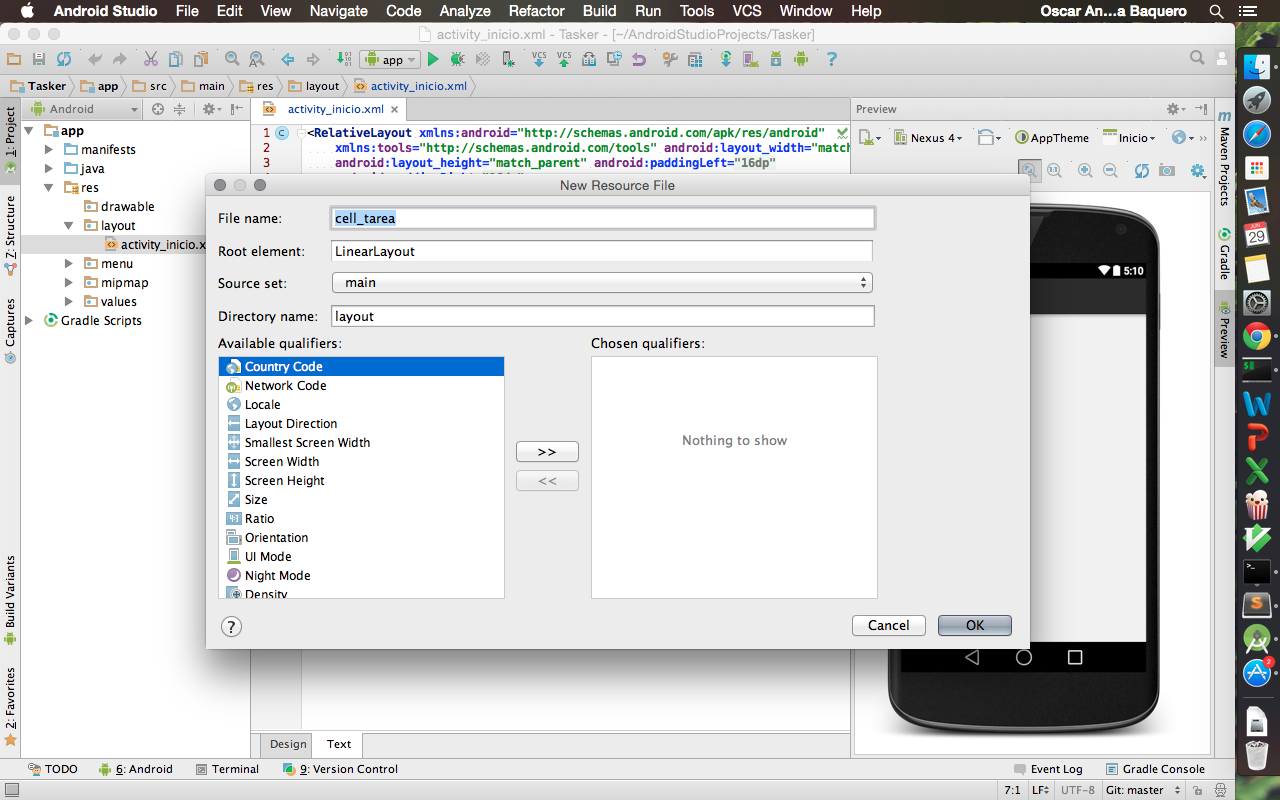Collapse the res folder
The image size is (1280, 800).
49,188
